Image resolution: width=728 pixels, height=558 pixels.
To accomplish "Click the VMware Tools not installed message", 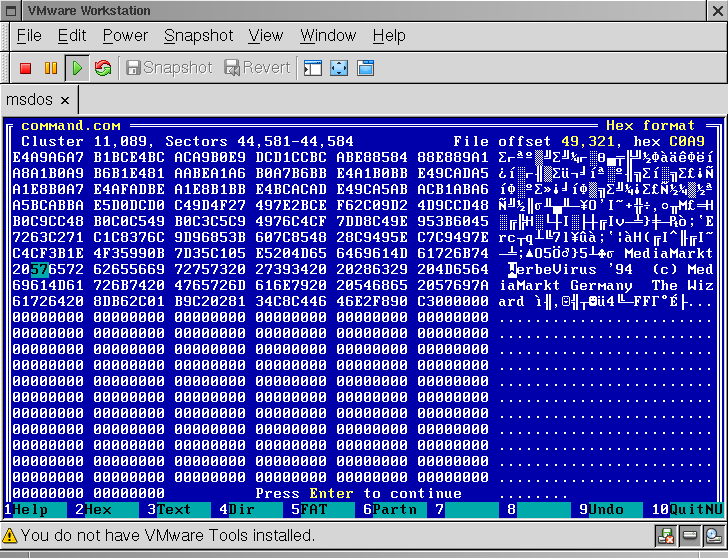I will 168,536.
